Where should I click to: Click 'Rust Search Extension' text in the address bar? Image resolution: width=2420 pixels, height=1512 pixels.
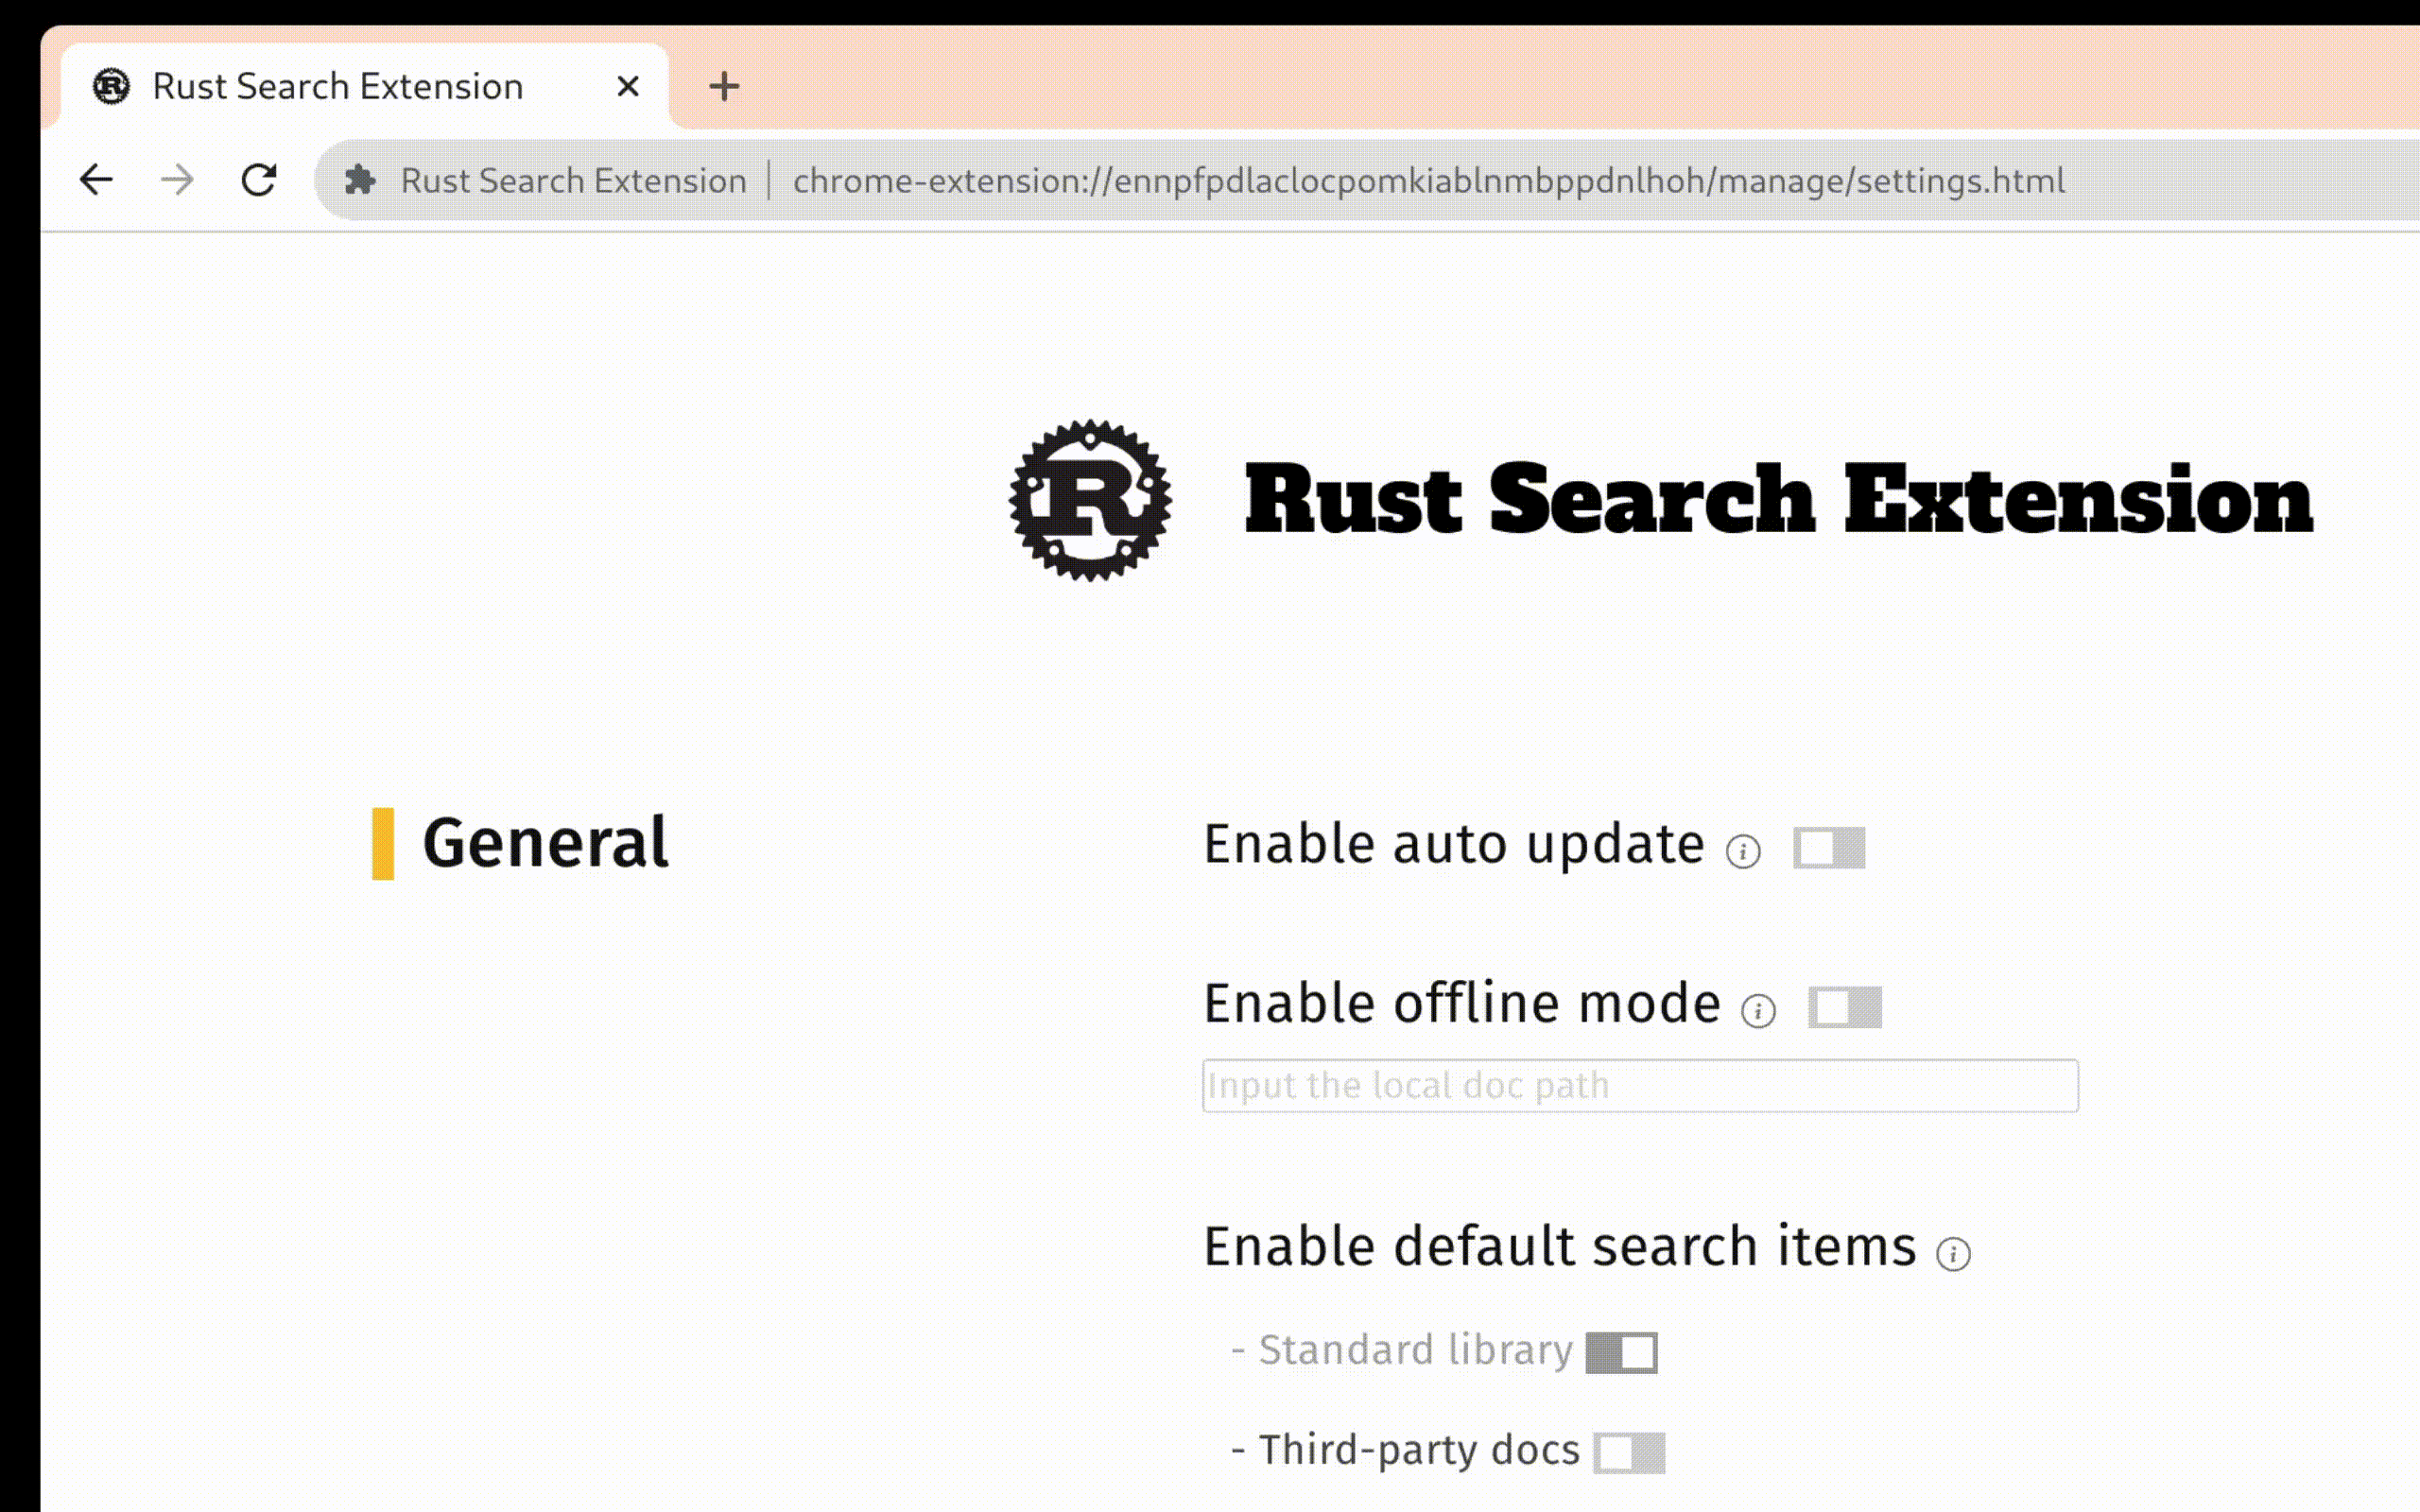574,181
